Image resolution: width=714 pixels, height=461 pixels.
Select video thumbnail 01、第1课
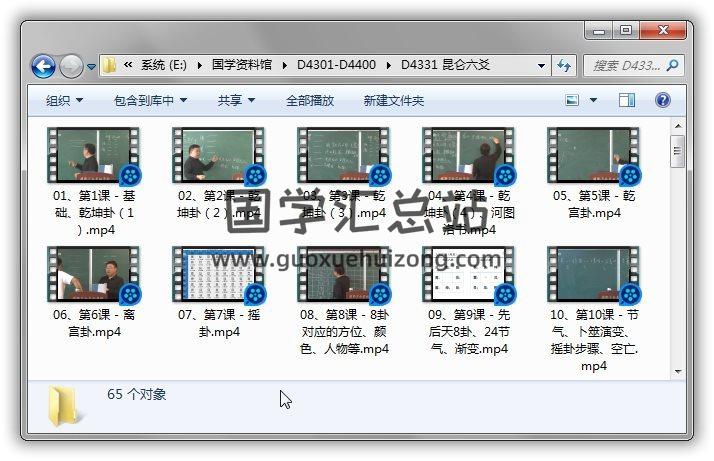(93, 155)
